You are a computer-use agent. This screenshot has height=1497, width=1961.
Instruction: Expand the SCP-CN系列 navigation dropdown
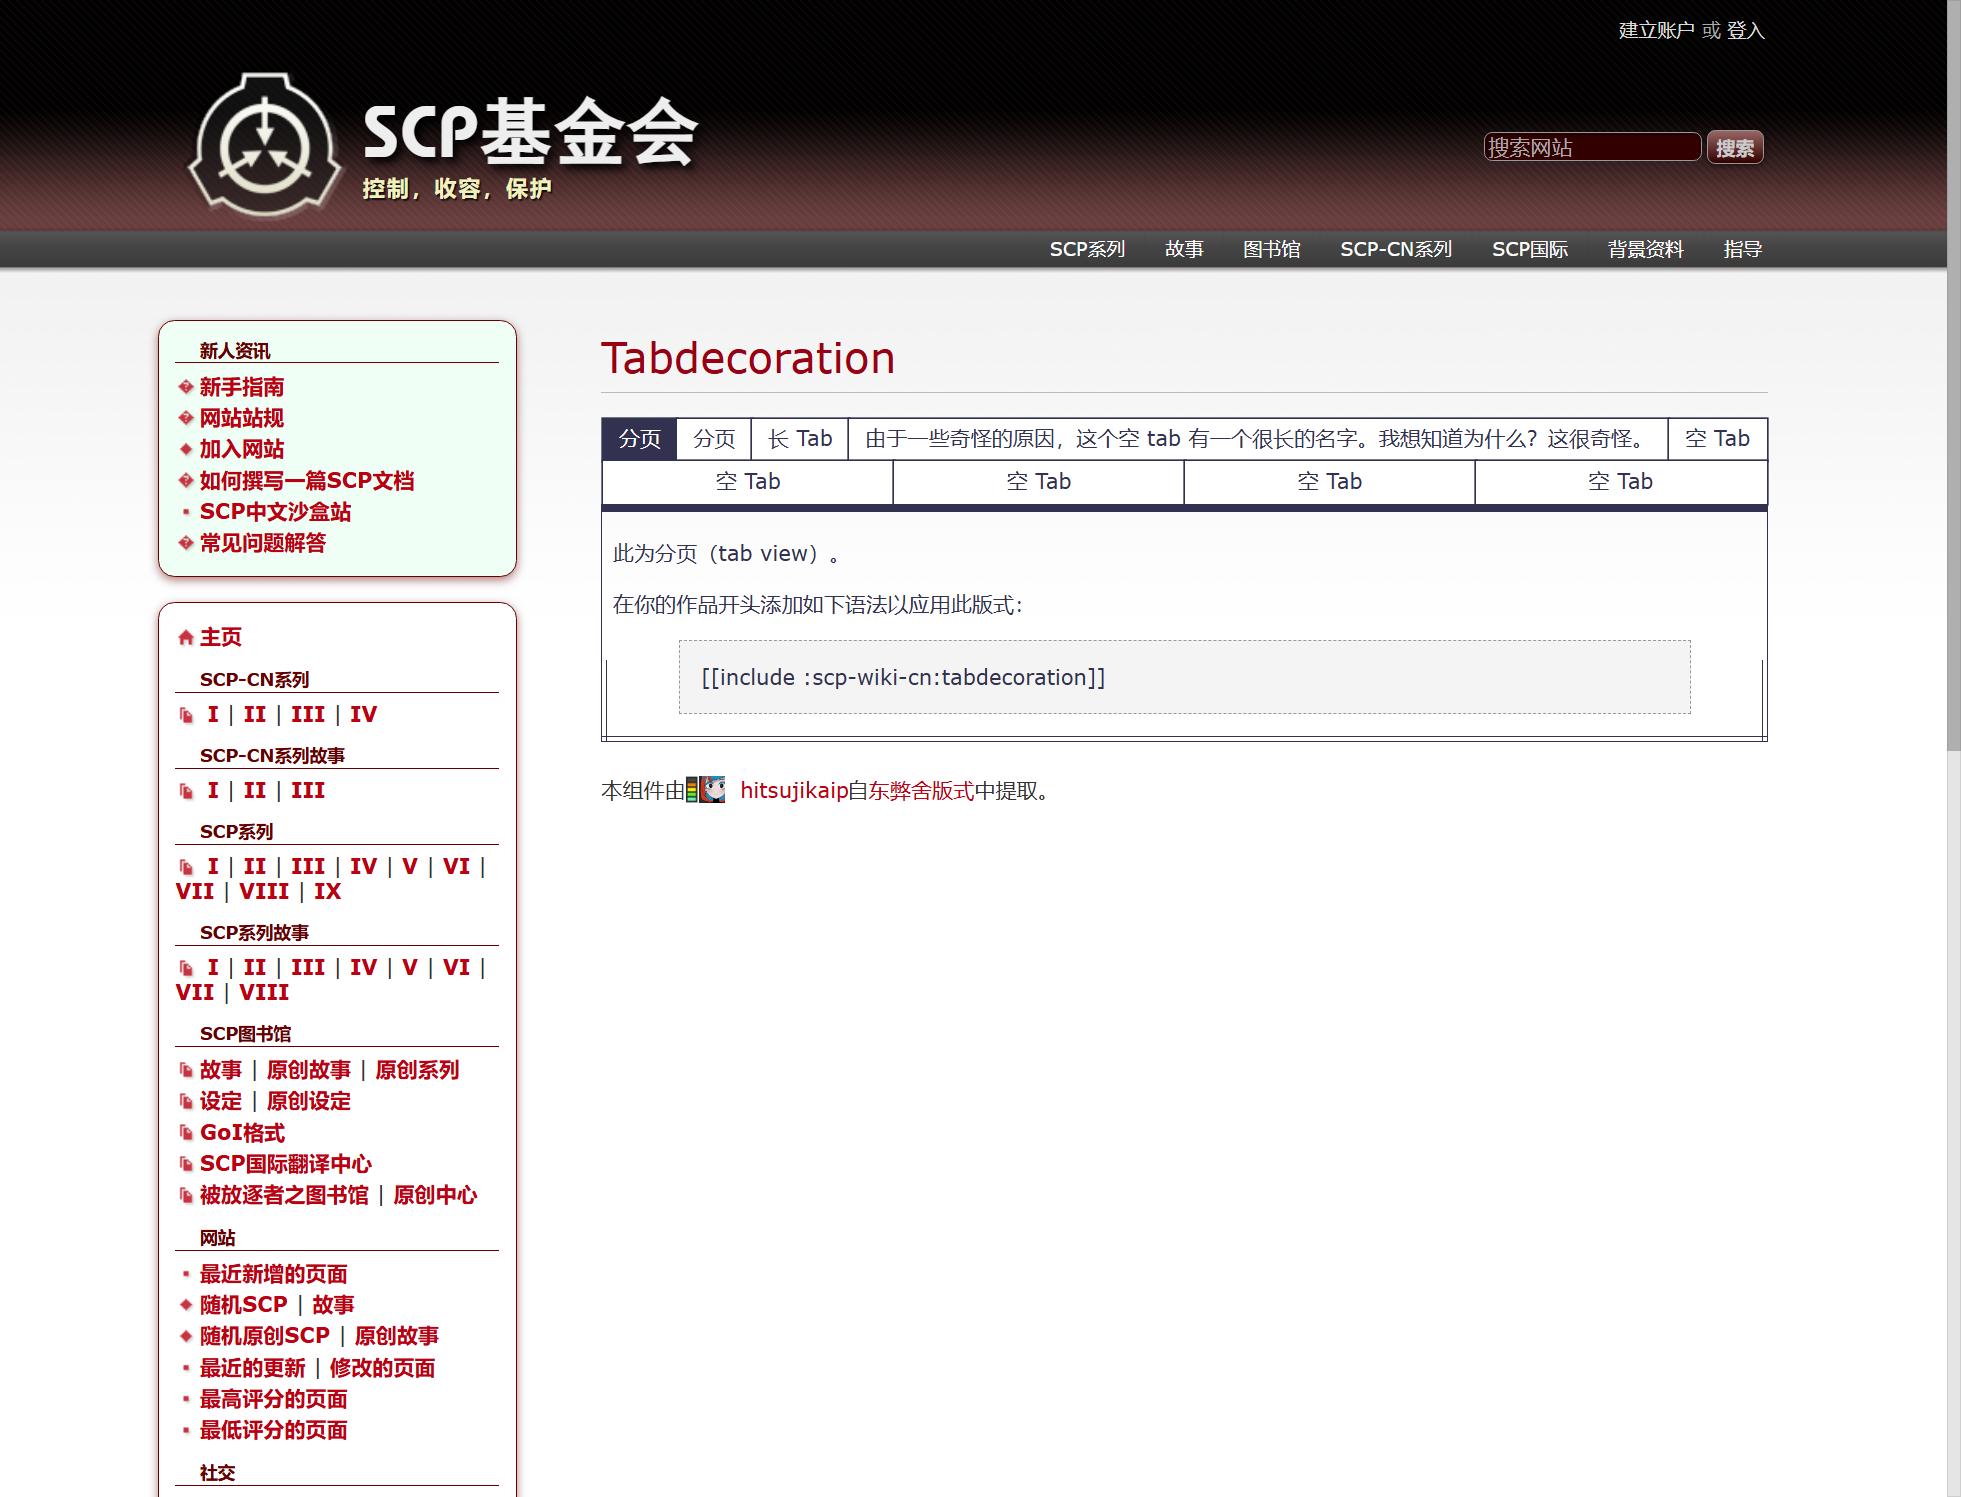click(1395, 249)
